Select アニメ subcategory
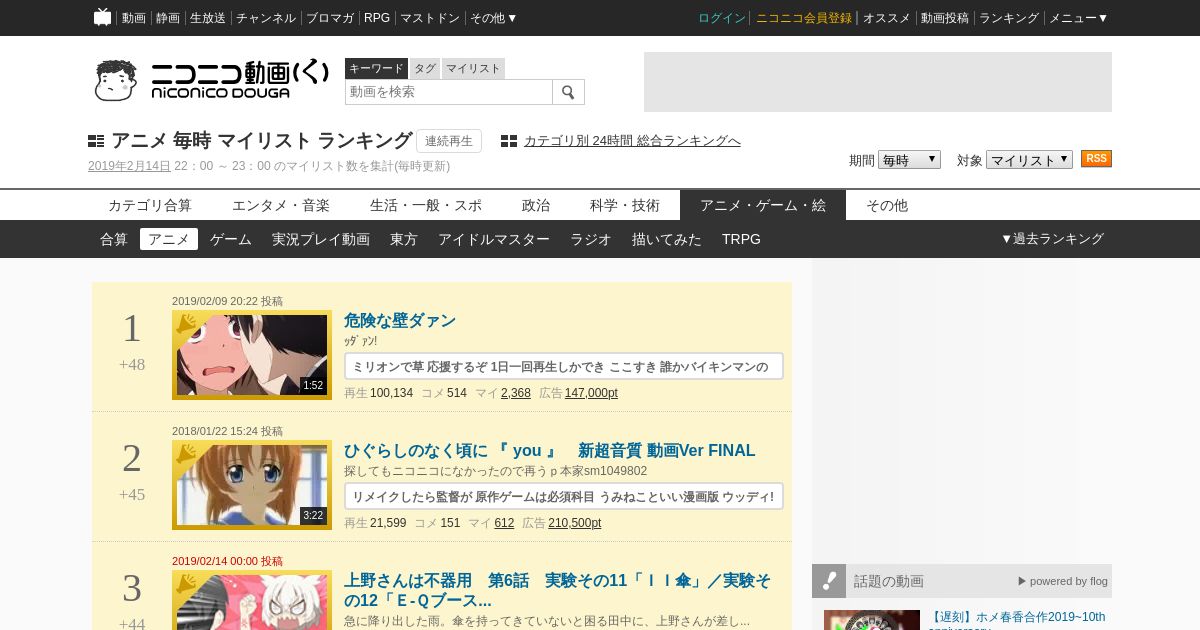The width and height of the screenshot is (1200, 630). click(x=169, y=239)
